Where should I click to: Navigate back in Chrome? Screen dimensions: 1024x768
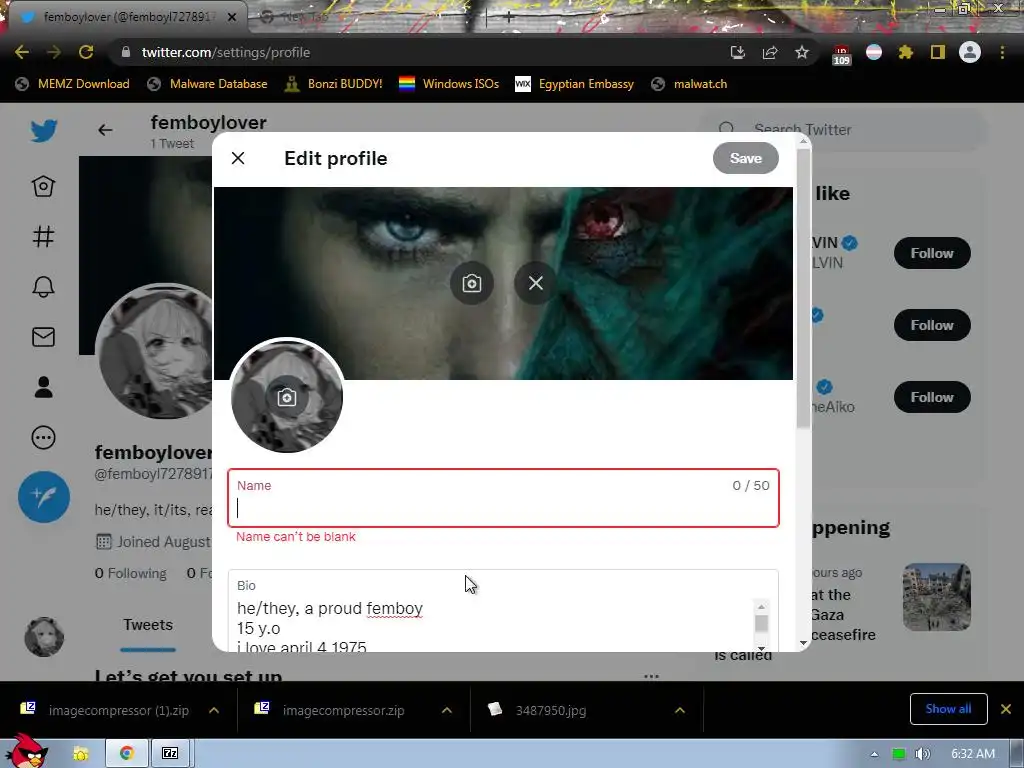(x=22, y=52)
